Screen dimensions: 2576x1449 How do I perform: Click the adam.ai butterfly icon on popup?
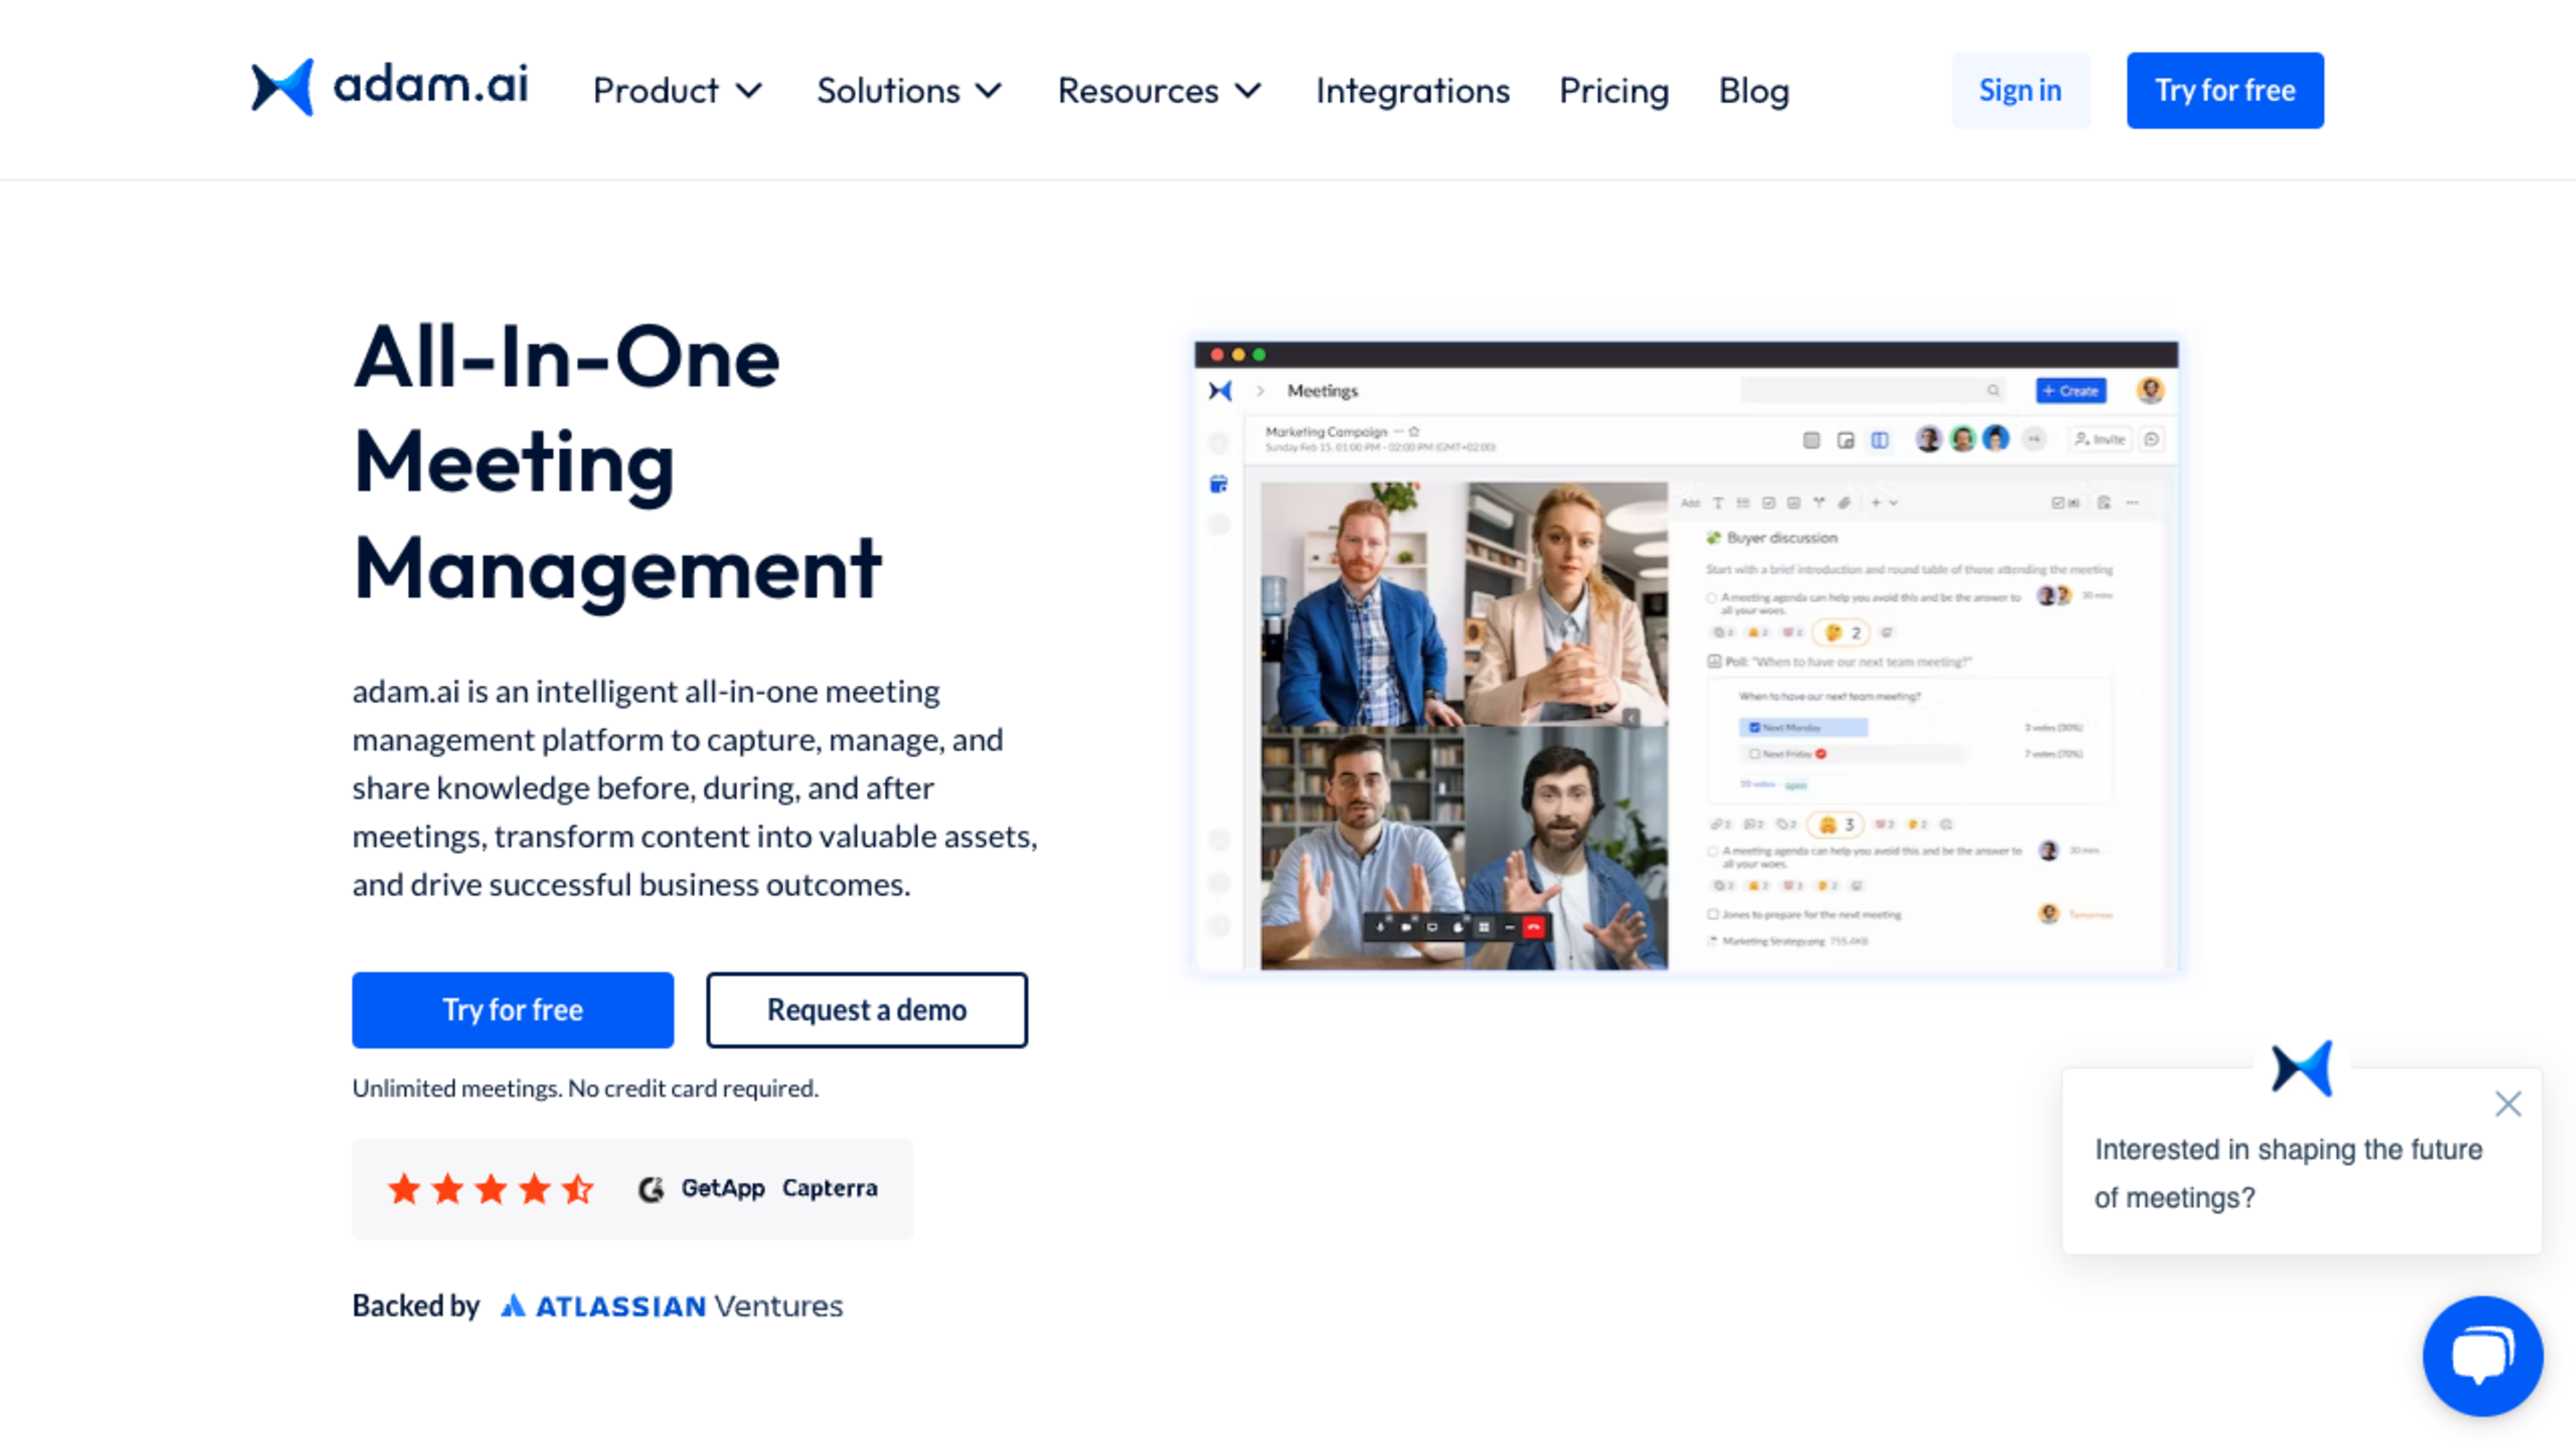pos(2301,1068)
